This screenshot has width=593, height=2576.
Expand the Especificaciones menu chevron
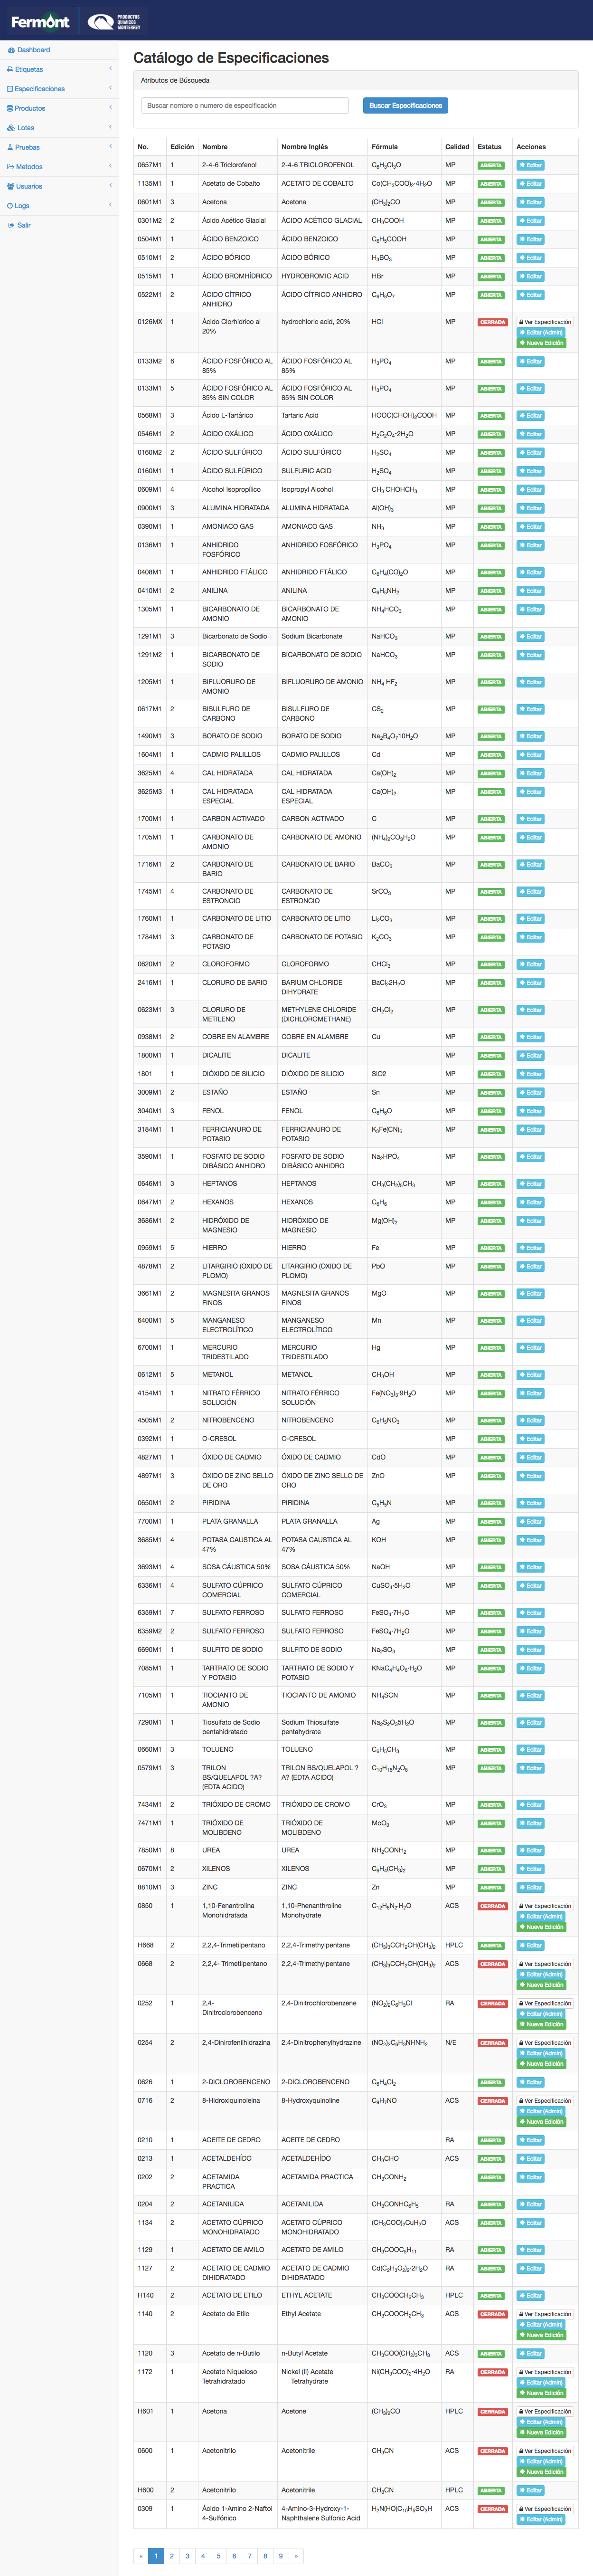[x=110, y=88]
